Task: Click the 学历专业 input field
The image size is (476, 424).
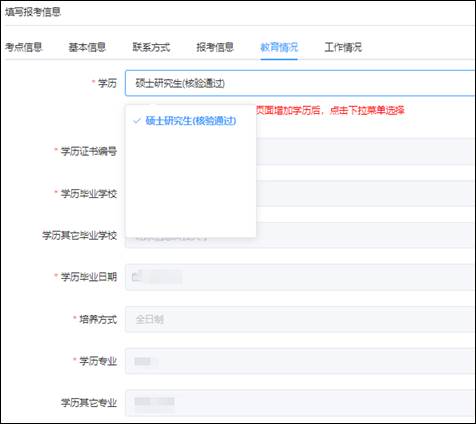Action: pyautogui.click(x=300, y=361)
